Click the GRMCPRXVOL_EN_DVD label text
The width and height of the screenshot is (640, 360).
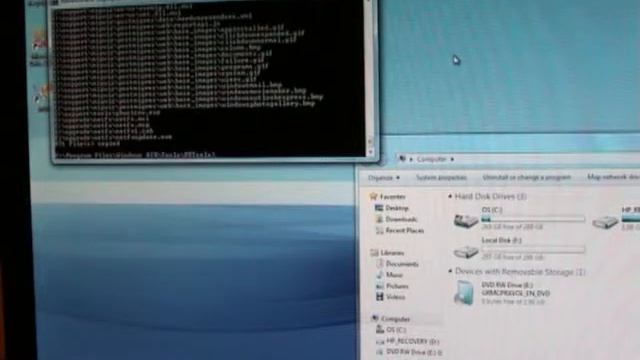click(x=516, y=293)
